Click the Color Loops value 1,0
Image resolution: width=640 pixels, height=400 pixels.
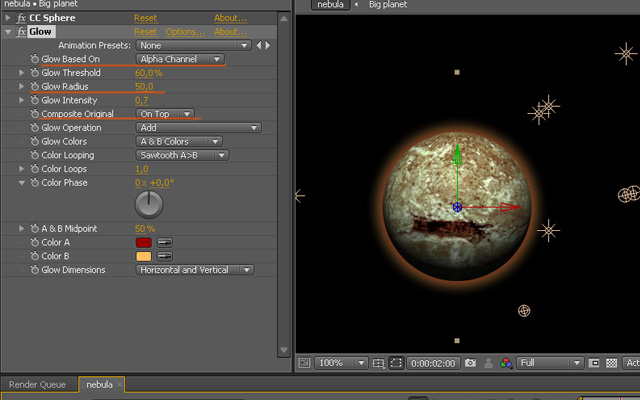pyautogui.click(x=142, y=169)
